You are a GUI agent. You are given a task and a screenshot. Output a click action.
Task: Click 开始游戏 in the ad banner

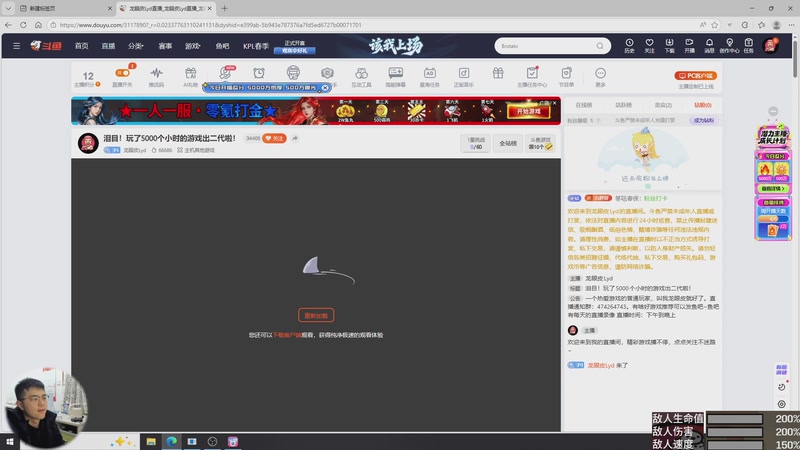(x=529, y=111)
